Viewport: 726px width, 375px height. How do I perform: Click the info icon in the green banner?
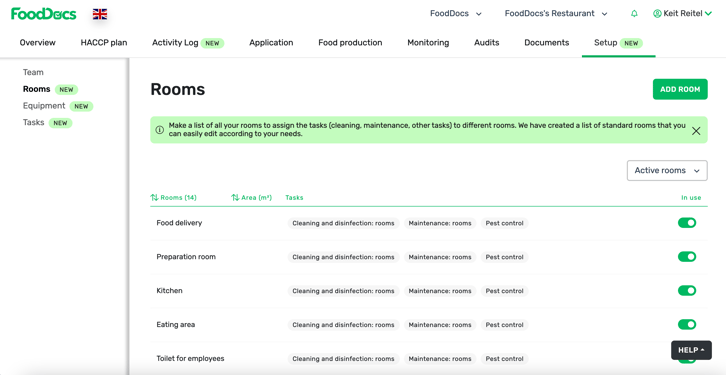click(160, 130)
